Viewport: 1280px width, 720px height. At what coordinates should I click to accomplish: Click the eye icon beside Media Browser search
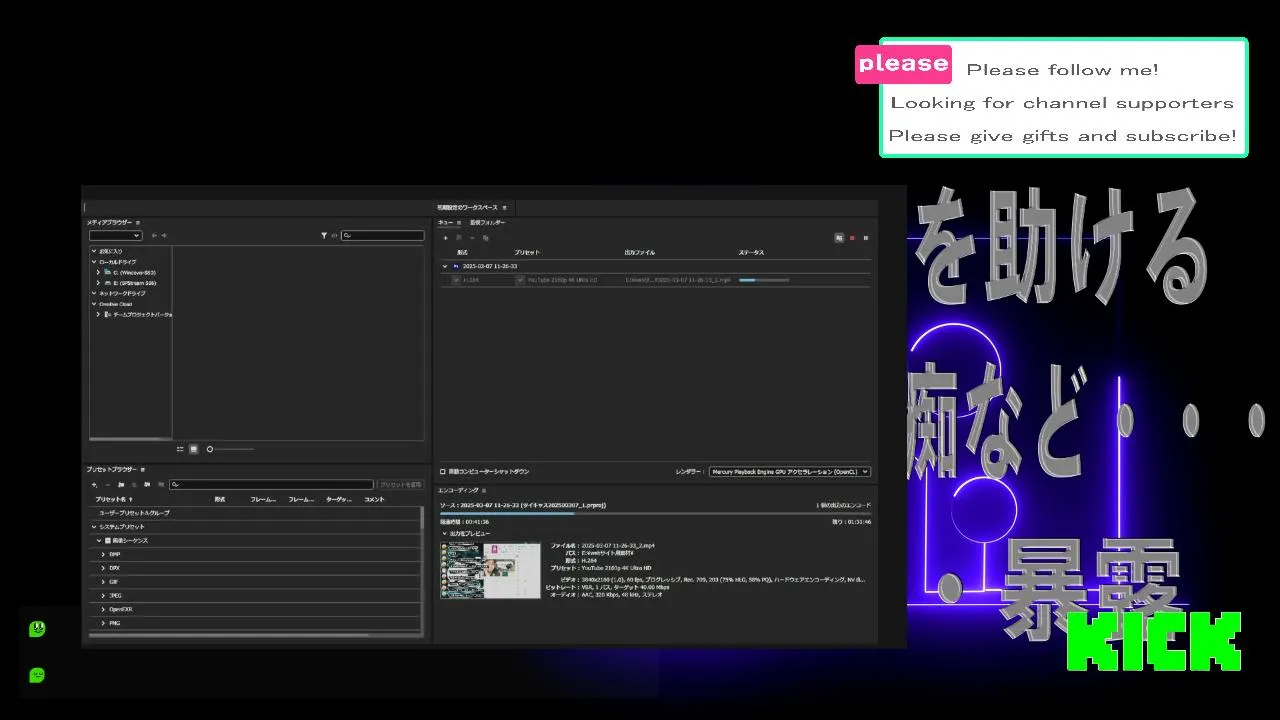pyautogui.click(x=334, y=236)
